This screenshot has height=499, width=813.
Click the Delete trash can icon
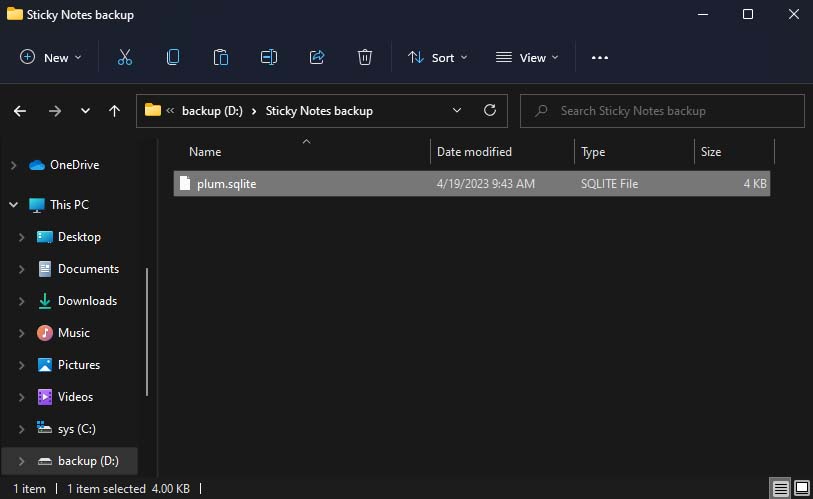click(x=365, y=58)
